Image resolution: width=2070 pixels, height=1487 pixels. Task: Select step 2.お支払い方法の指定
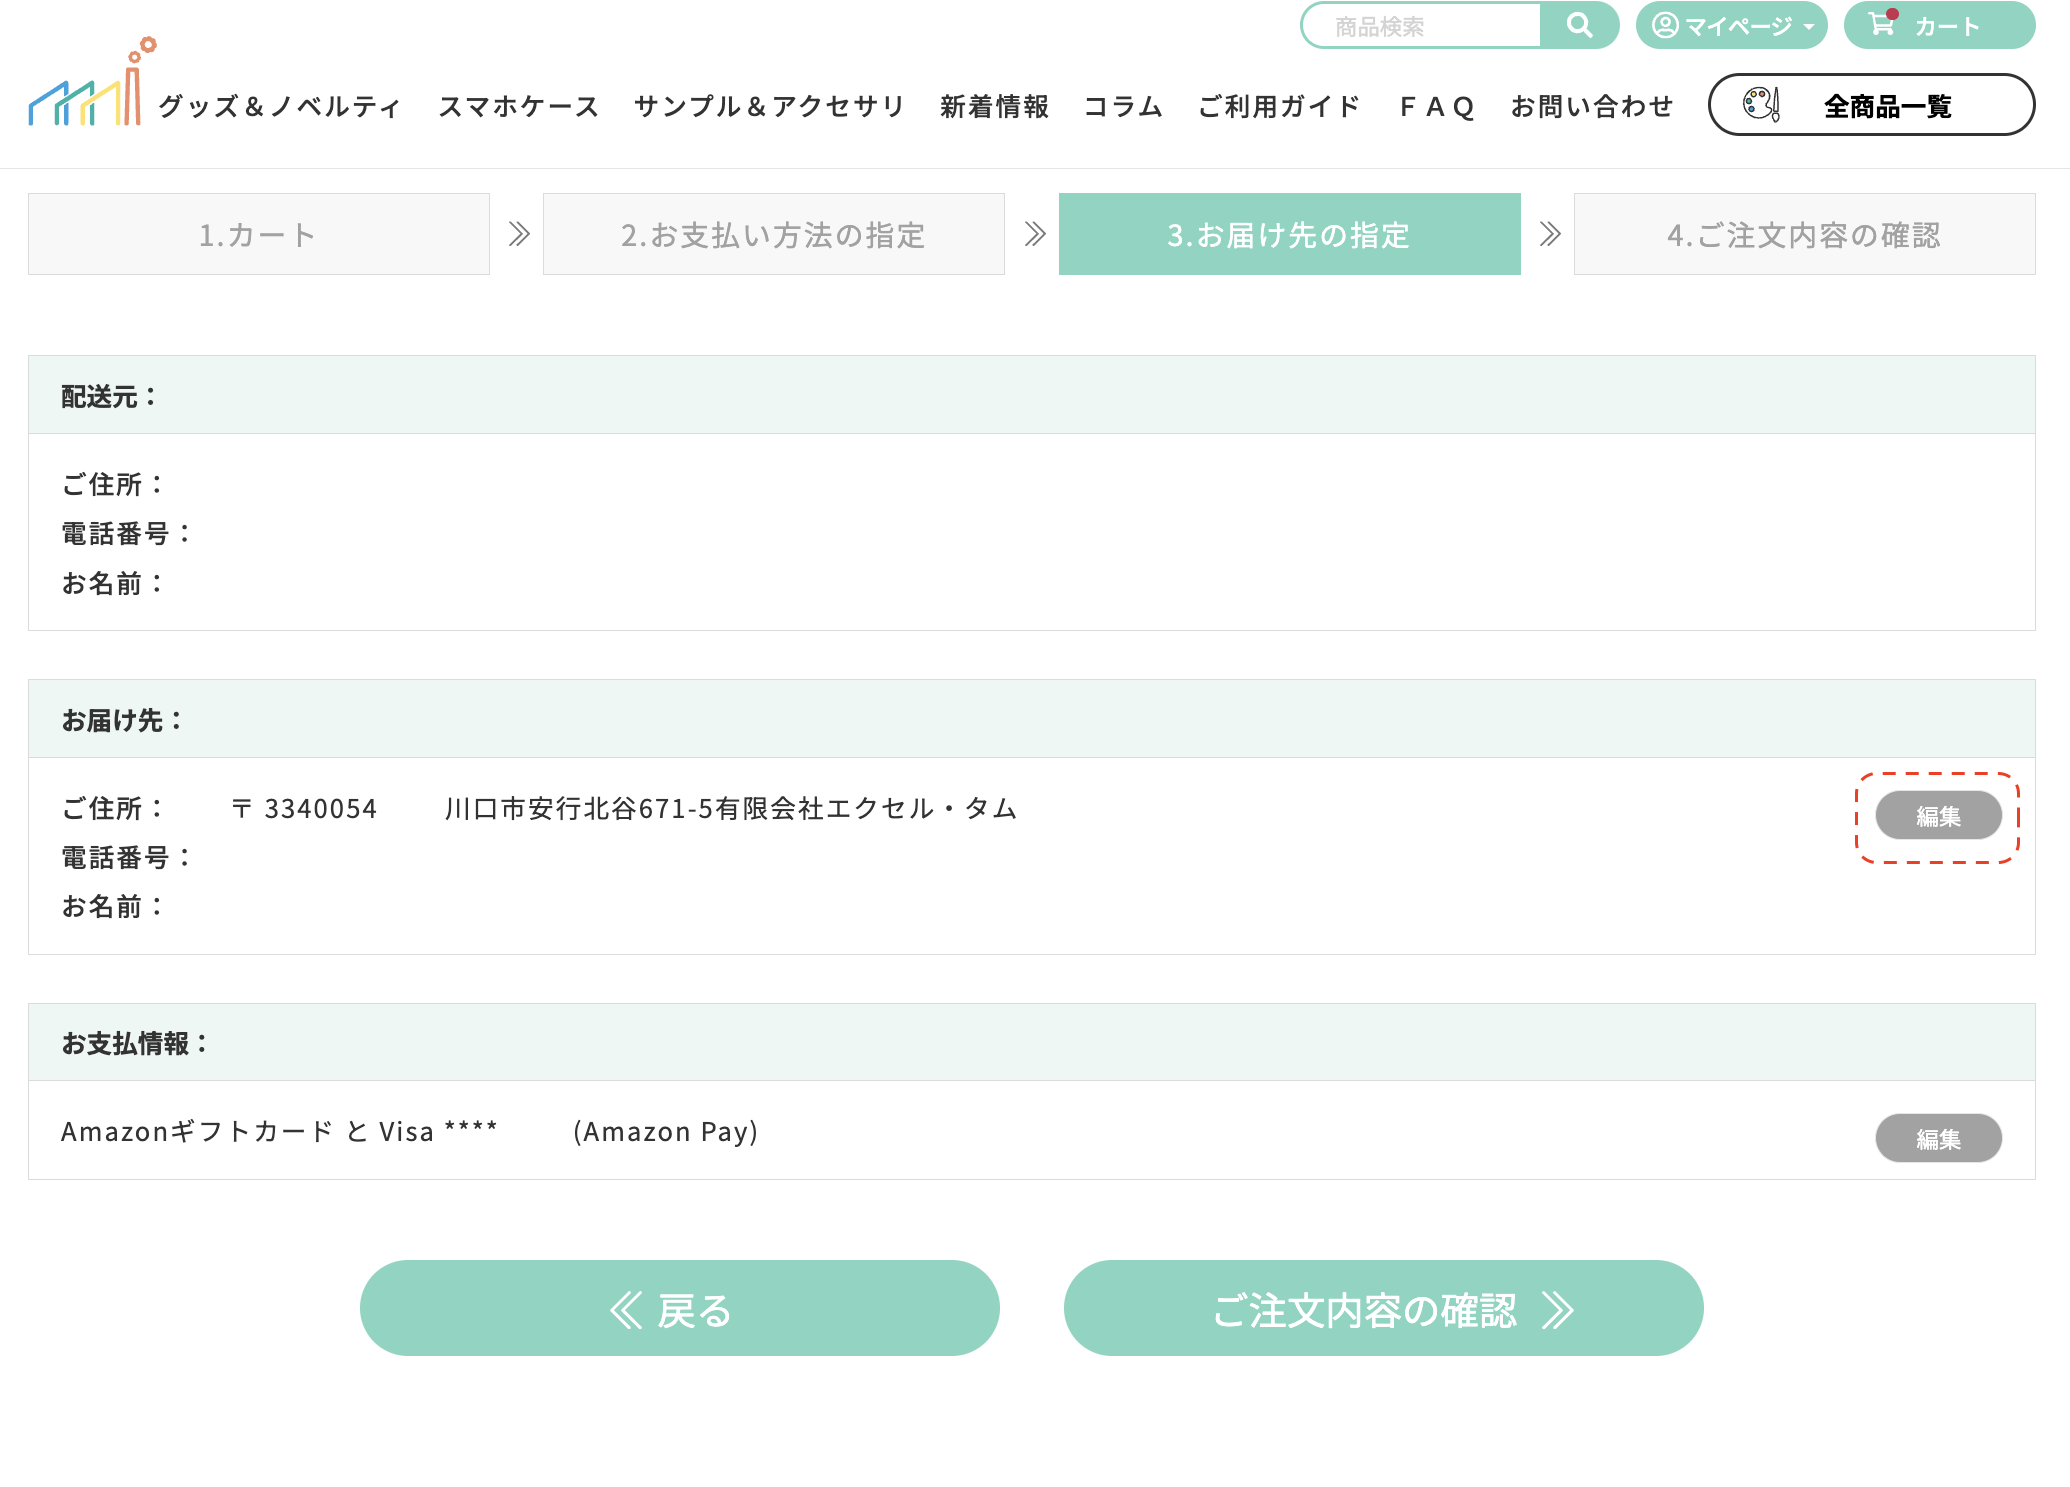774,234
